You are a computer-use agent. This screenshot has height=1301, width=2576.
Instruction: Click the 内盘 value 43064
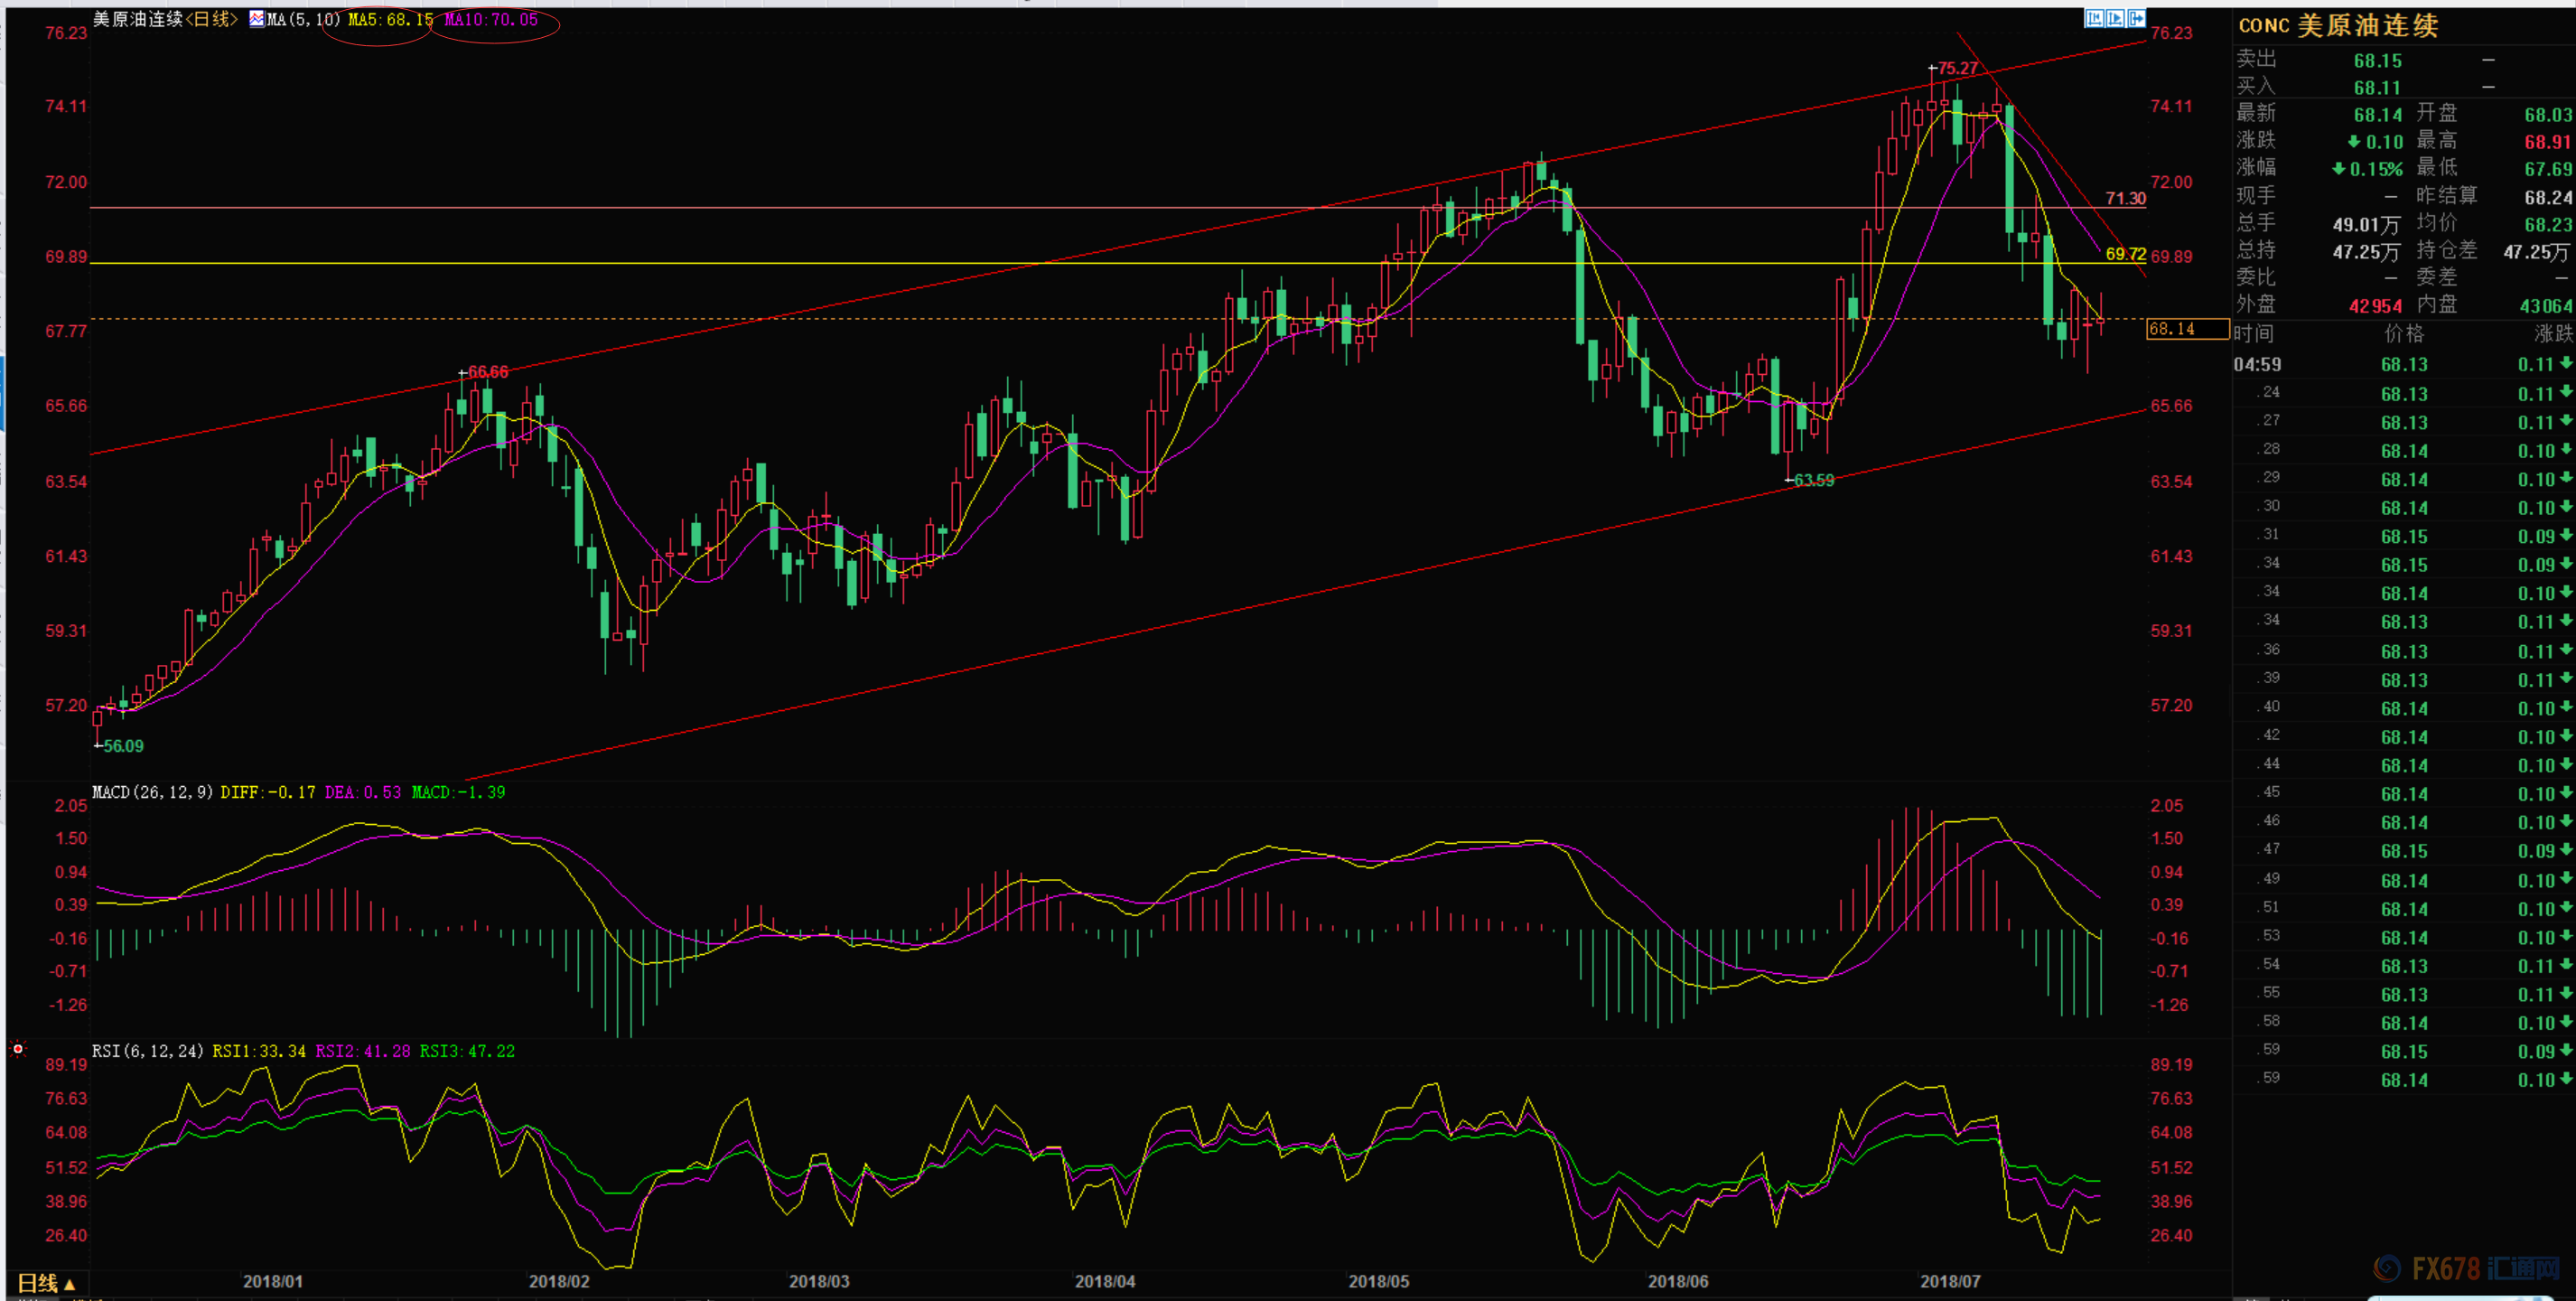click(2546, 306)
